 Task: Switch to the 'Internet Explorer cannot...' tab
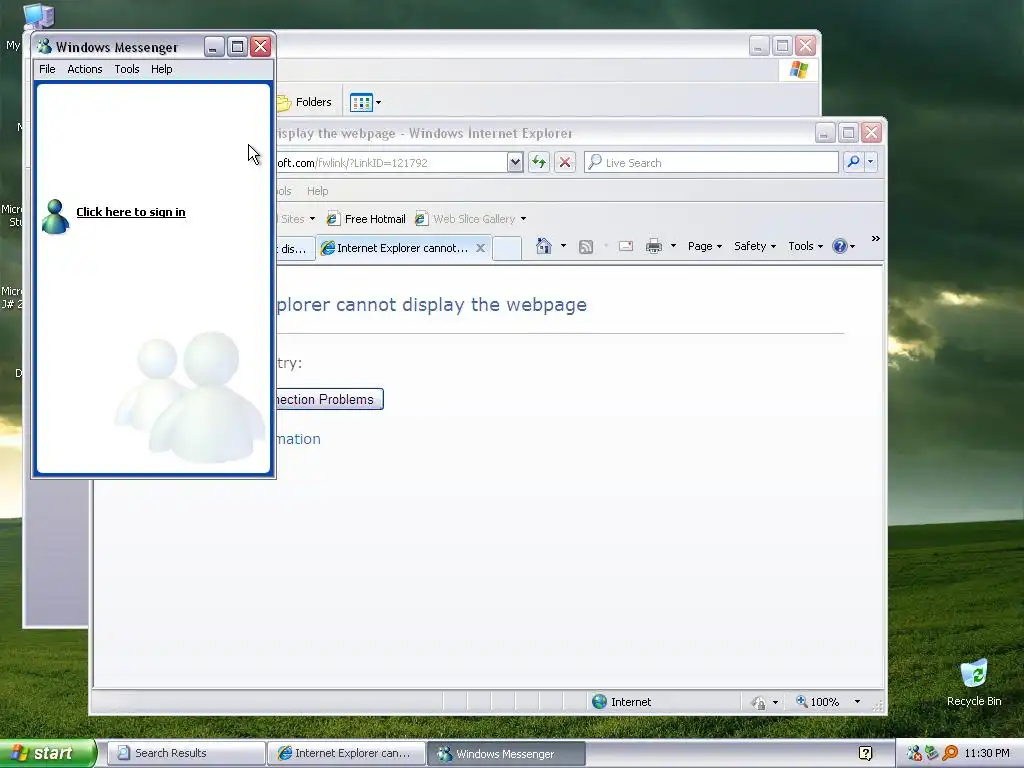click(401, 248)
